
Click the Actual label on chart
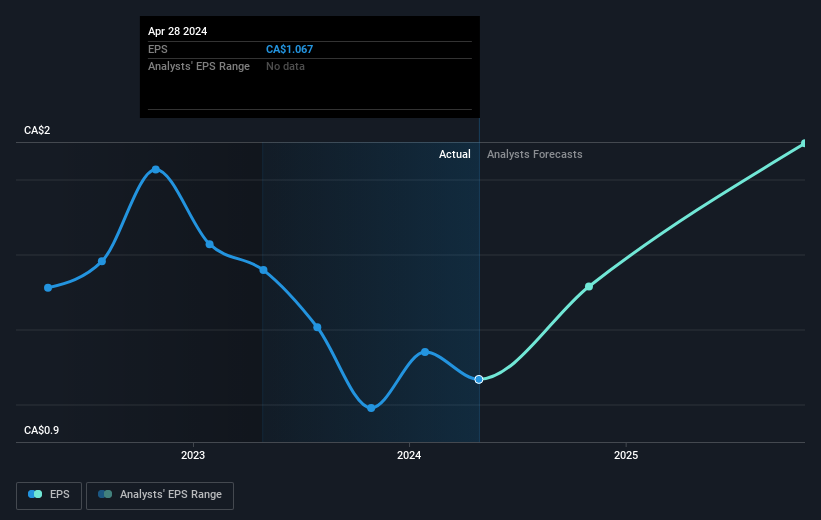454,154
